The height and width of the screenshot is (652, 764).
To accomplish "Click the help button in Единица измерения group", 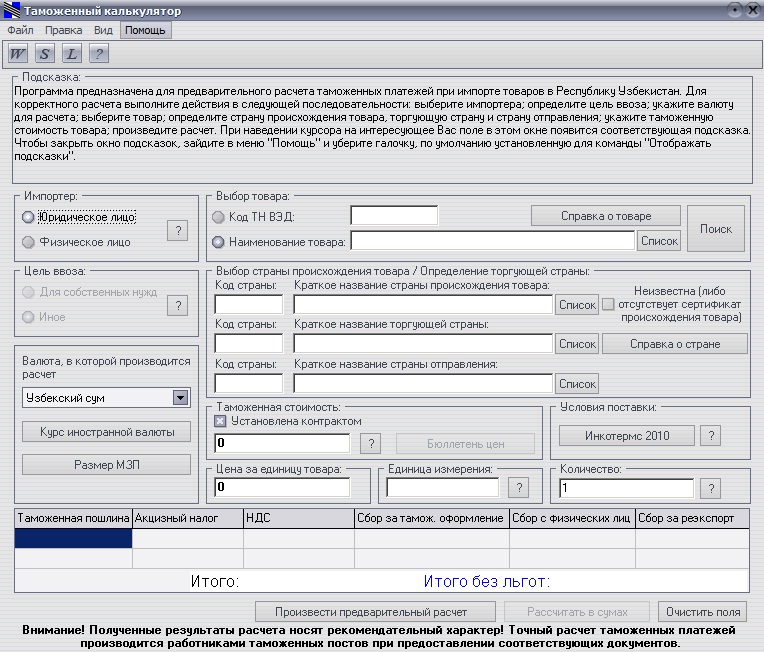I will click(518, 488).
